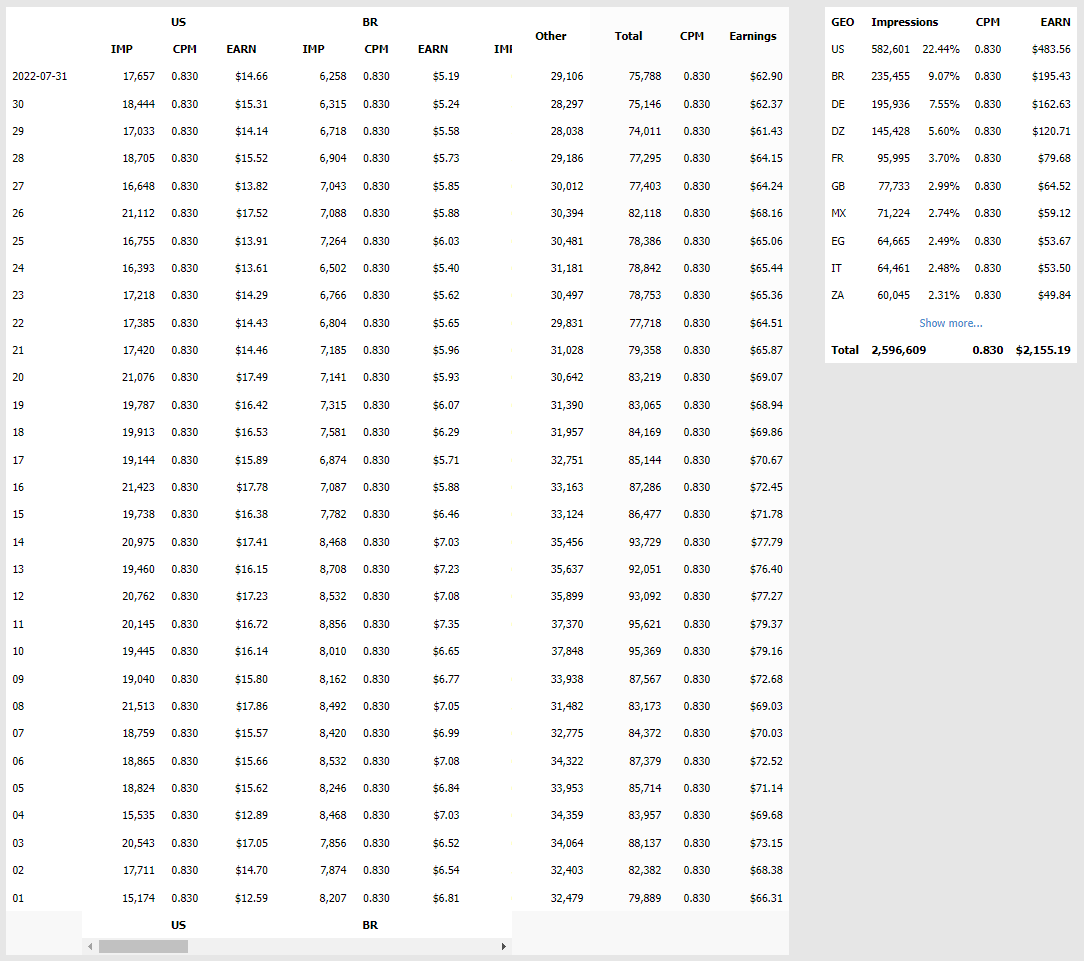Click the Earnings column header
This screenshot has width=1084, height=961.
click(752, 36)
